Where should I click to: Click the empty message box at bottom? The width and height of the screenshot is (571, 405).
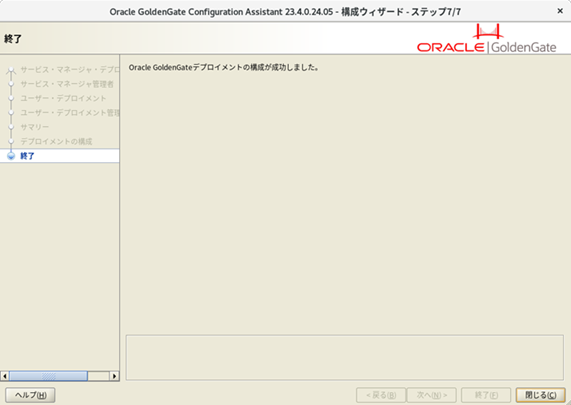click(x=344, y=357)
